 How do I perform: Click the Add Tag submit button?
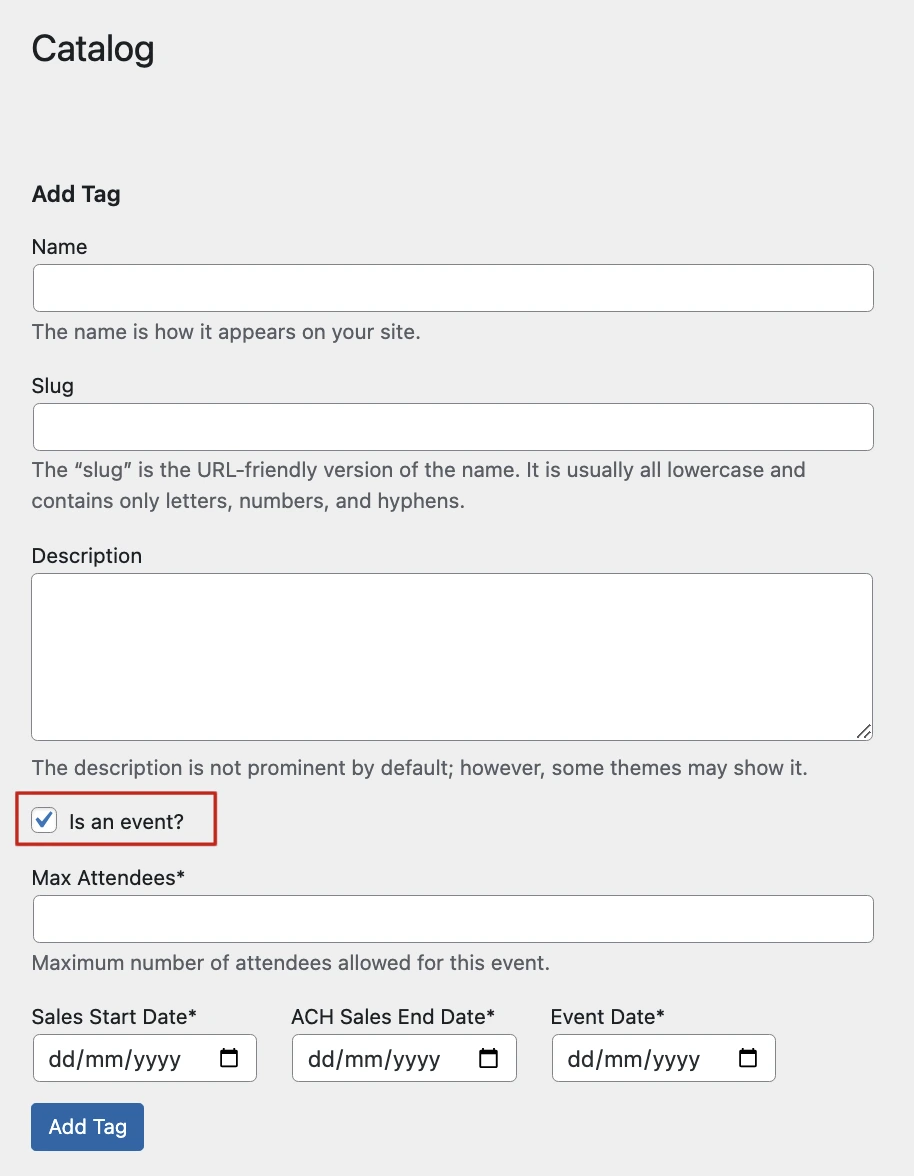tap(87, 1126)
